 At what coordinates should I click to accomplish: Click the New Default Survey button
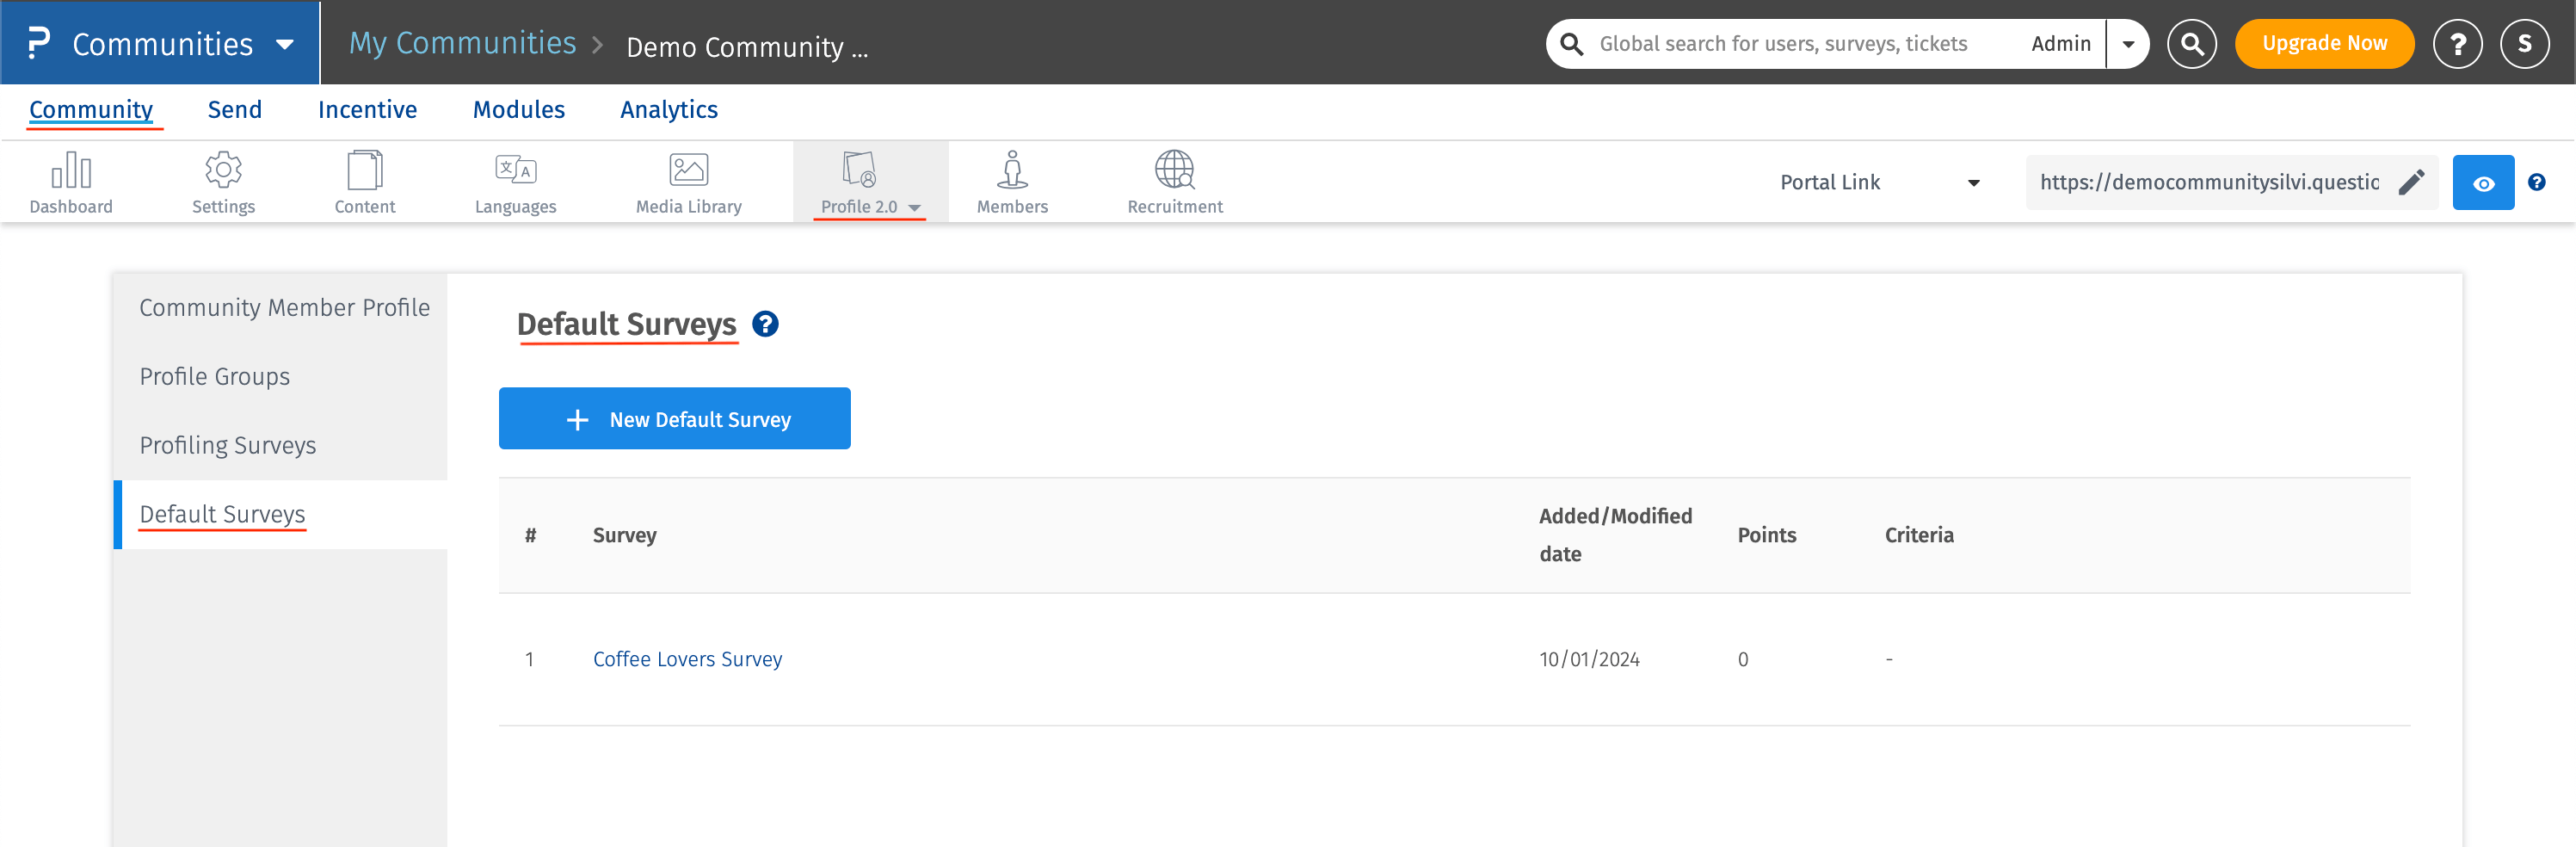pyautogui.click(x=674, y=419)
